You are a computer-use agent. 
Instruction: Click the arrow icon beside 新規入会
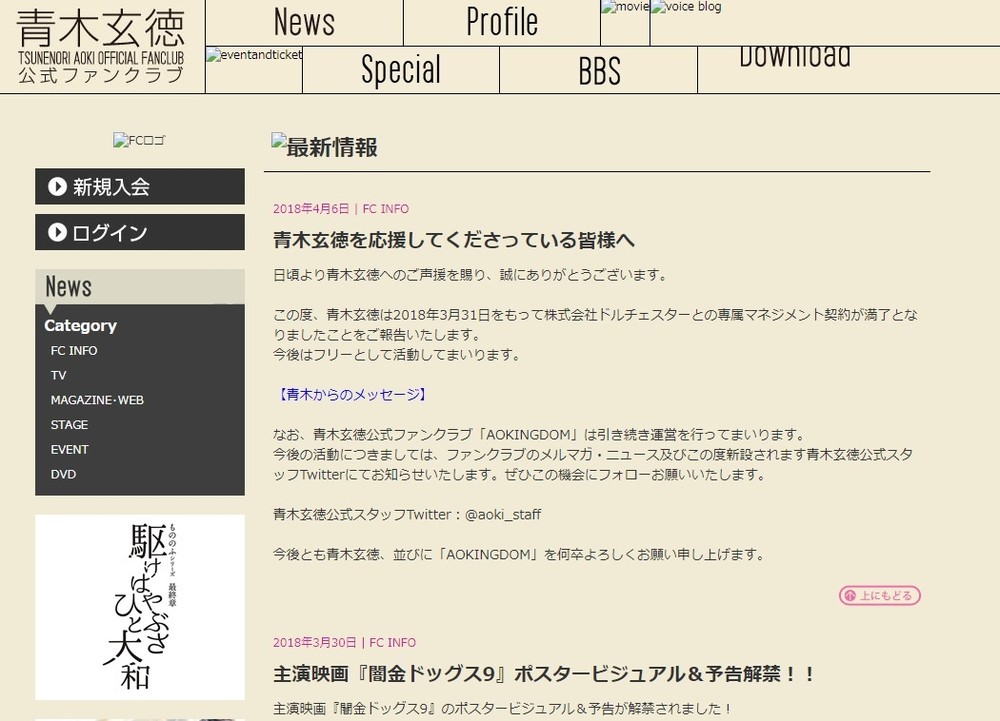click(57, 186)
